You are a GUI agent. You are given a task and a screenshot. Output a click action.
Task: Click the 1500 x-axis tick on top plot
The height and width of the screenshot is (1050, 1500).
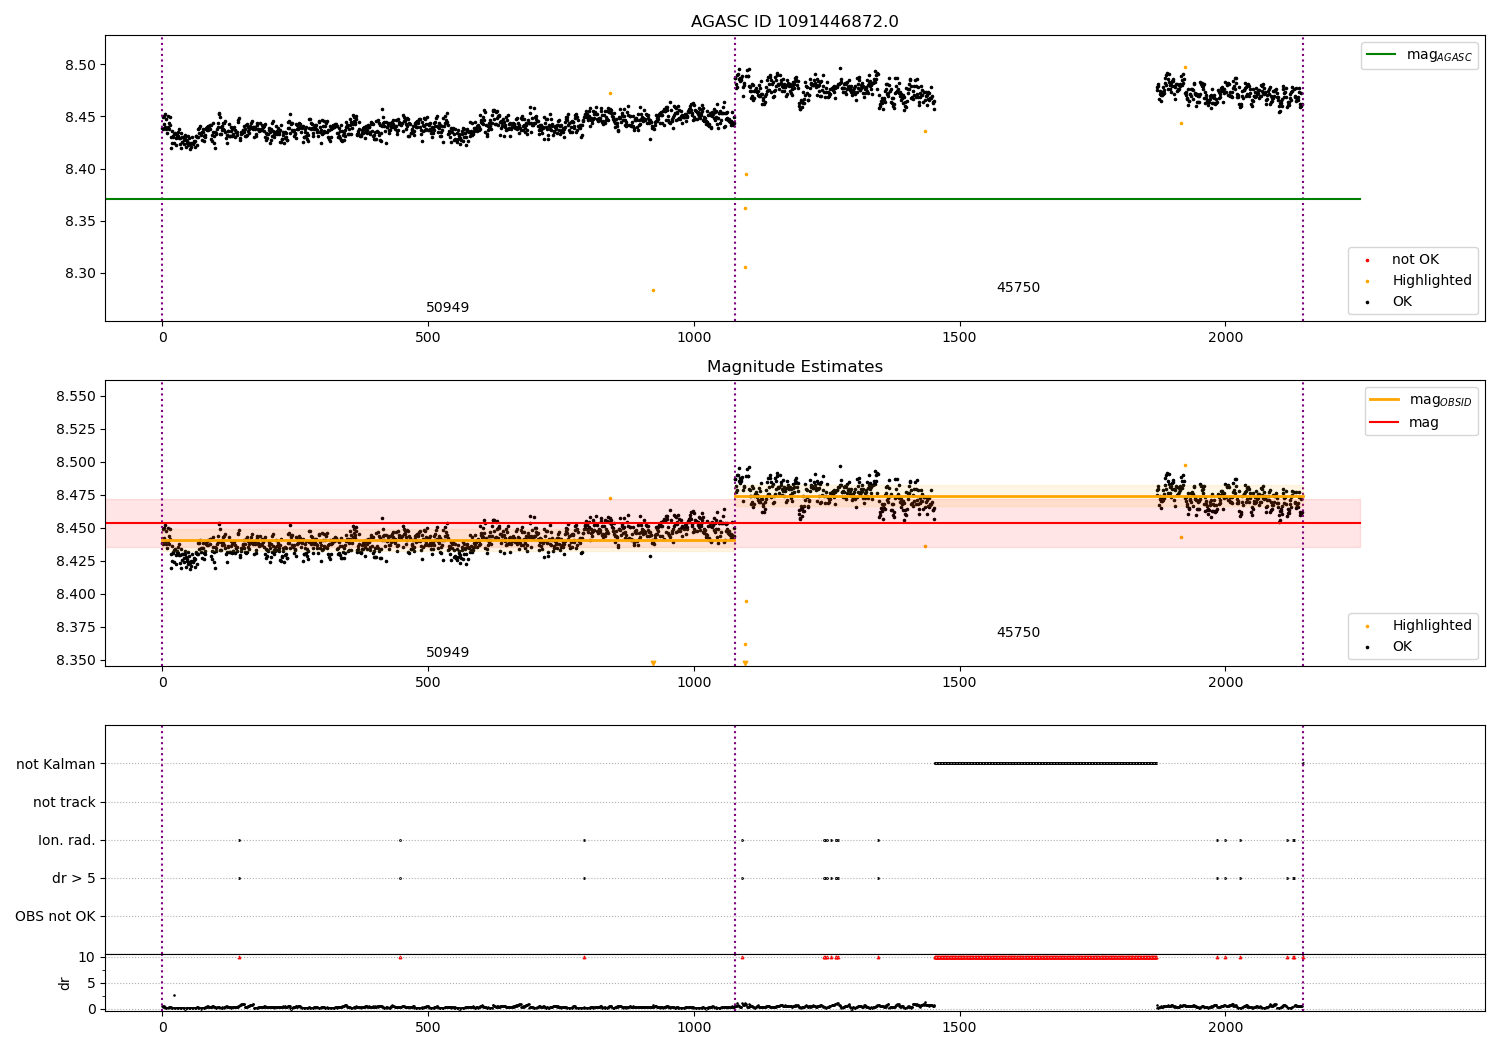[960, 338]
